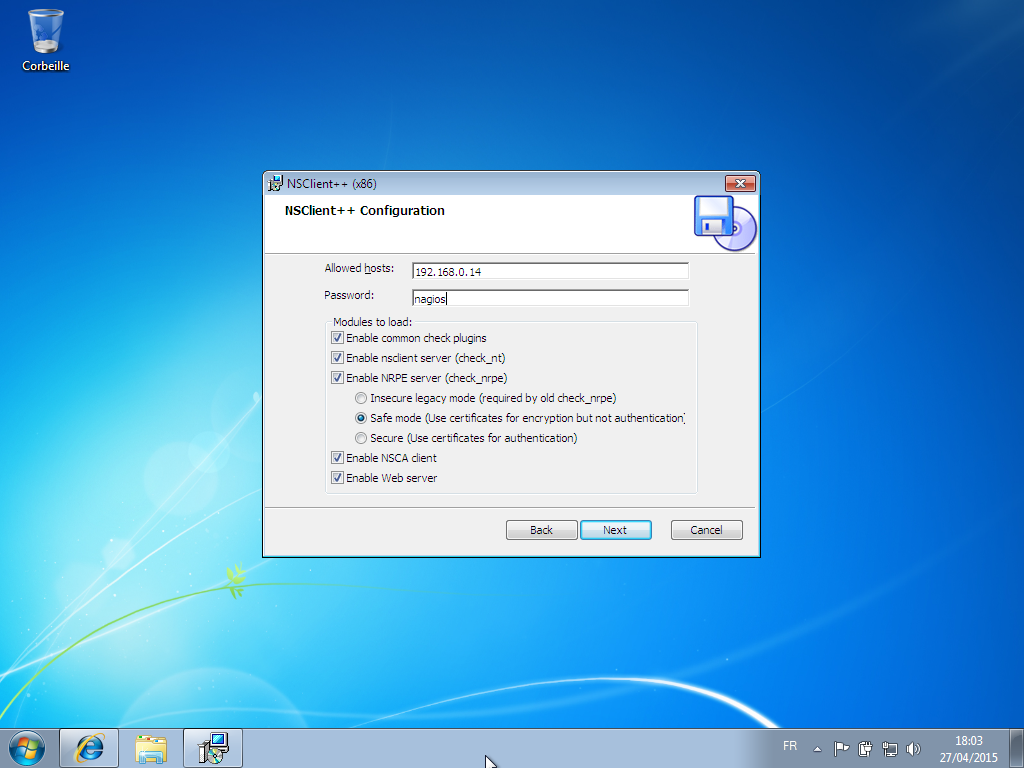Click the Password label text
Image resolution: width=1024 pixels, height=768 pixels.
tap(349, 295)
